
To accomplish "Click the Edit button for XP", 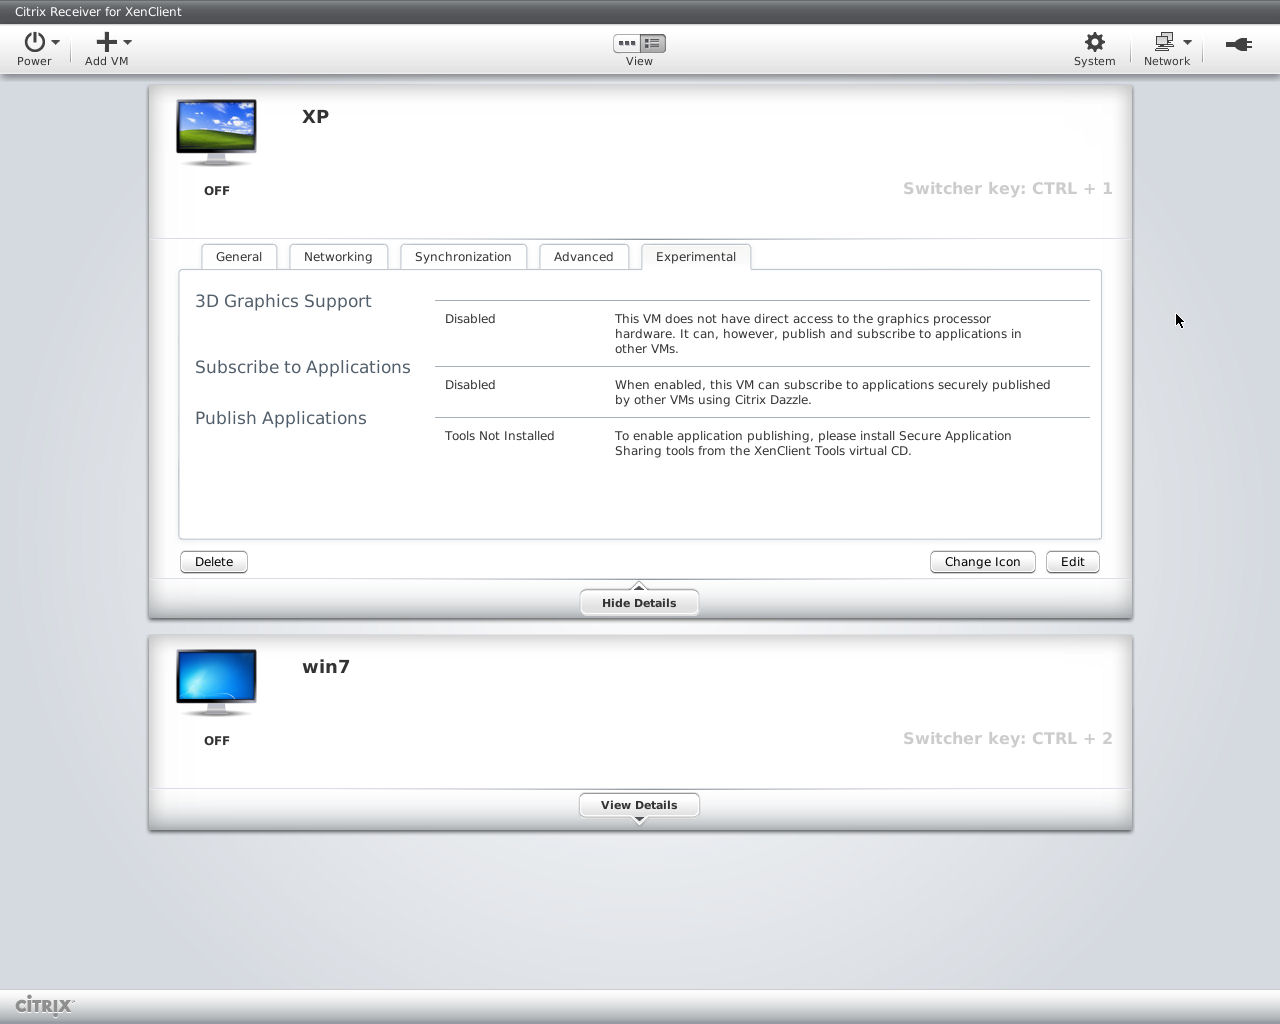I will point(1073,562).
